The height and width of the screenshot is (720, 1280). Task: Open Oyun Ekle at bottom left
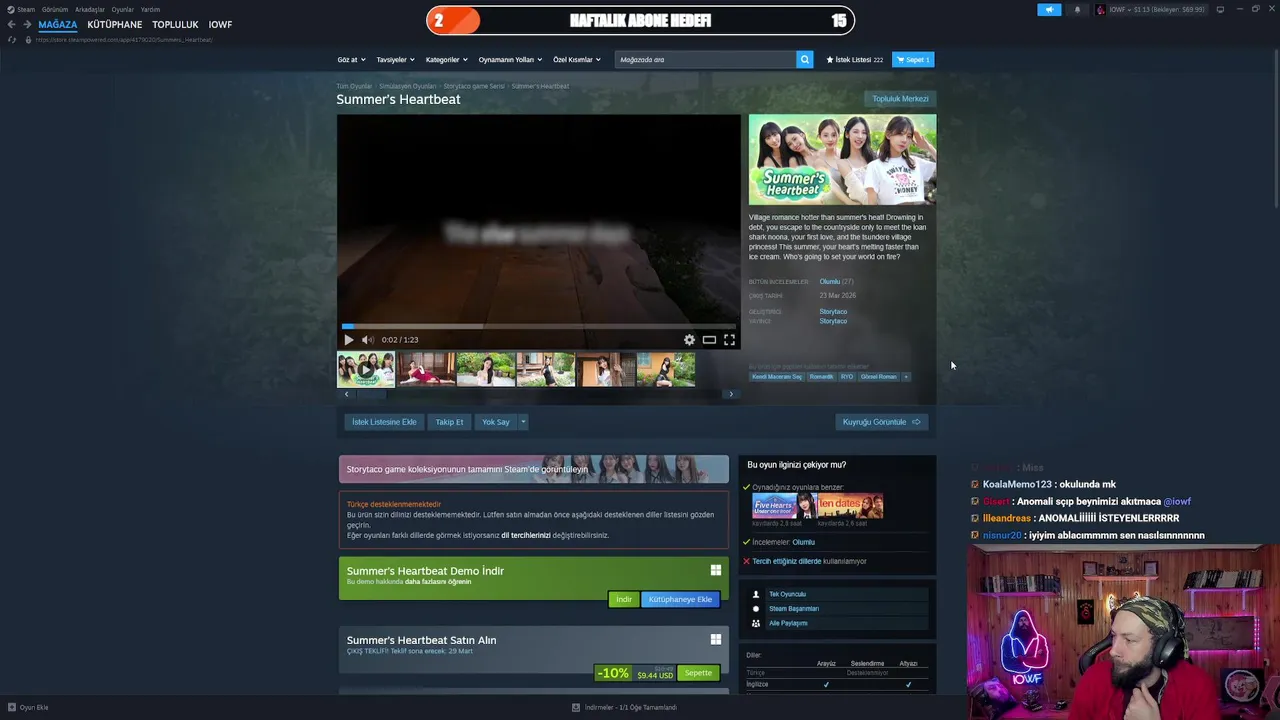tap(28, 707)
